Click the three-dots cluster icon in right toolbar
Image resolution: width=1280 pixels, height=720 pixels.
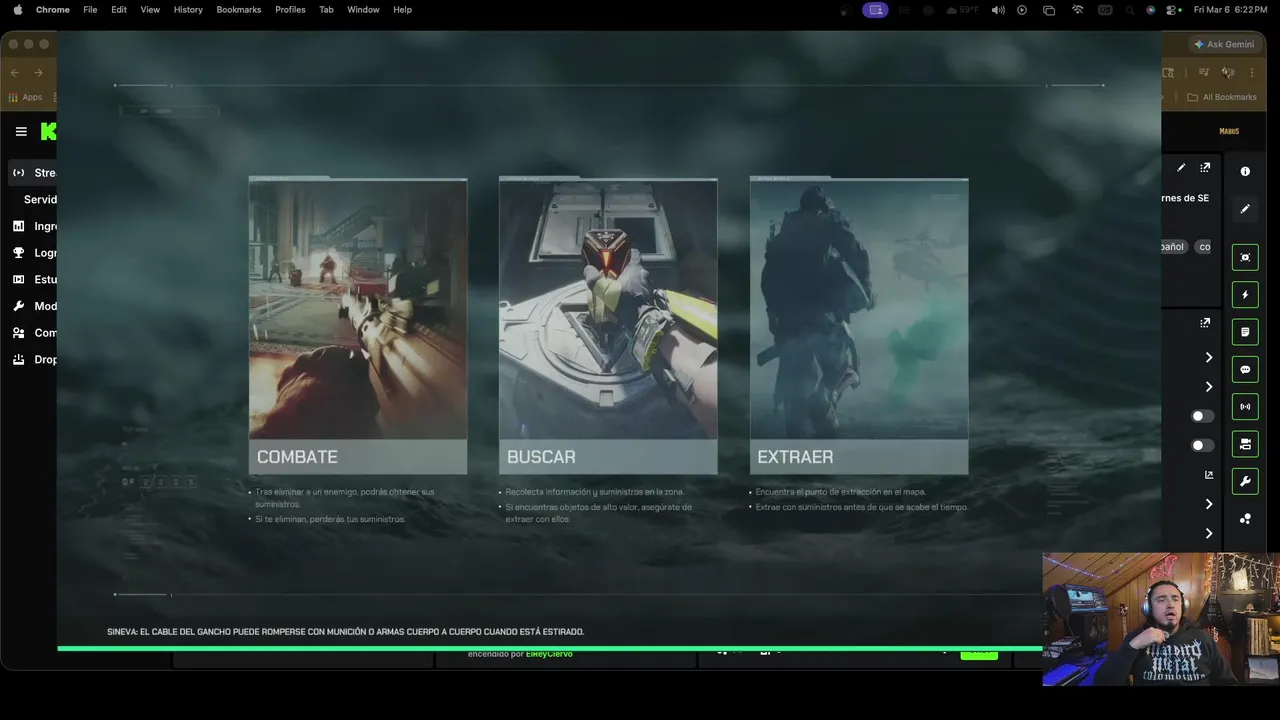pos(1245,519)
